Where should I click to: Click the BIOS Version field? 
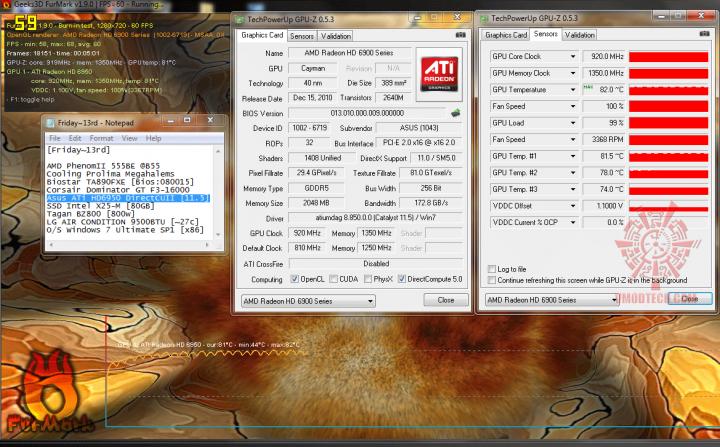tap(367, 113)
